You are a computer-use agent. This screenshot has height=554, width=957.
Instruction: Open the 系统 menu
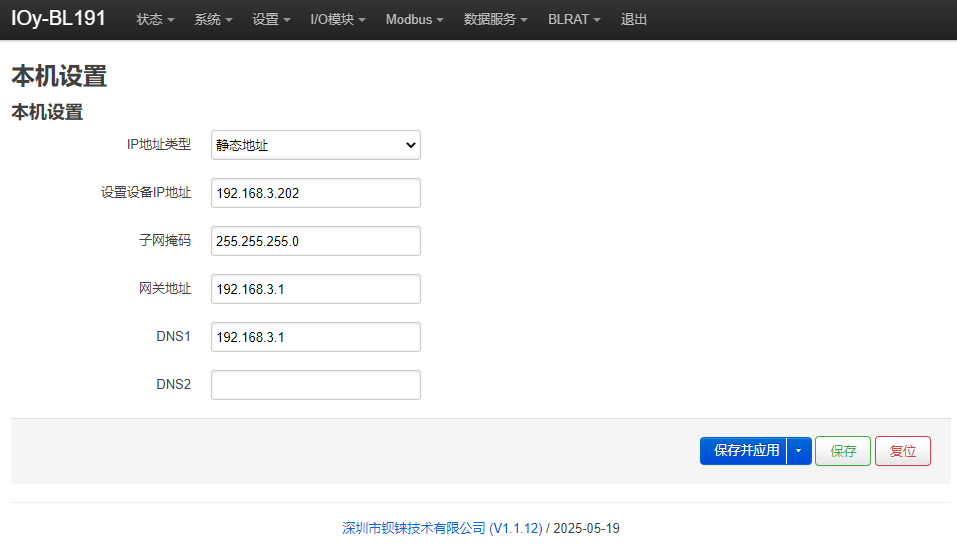pyautogui.click(x=213, y=20)
